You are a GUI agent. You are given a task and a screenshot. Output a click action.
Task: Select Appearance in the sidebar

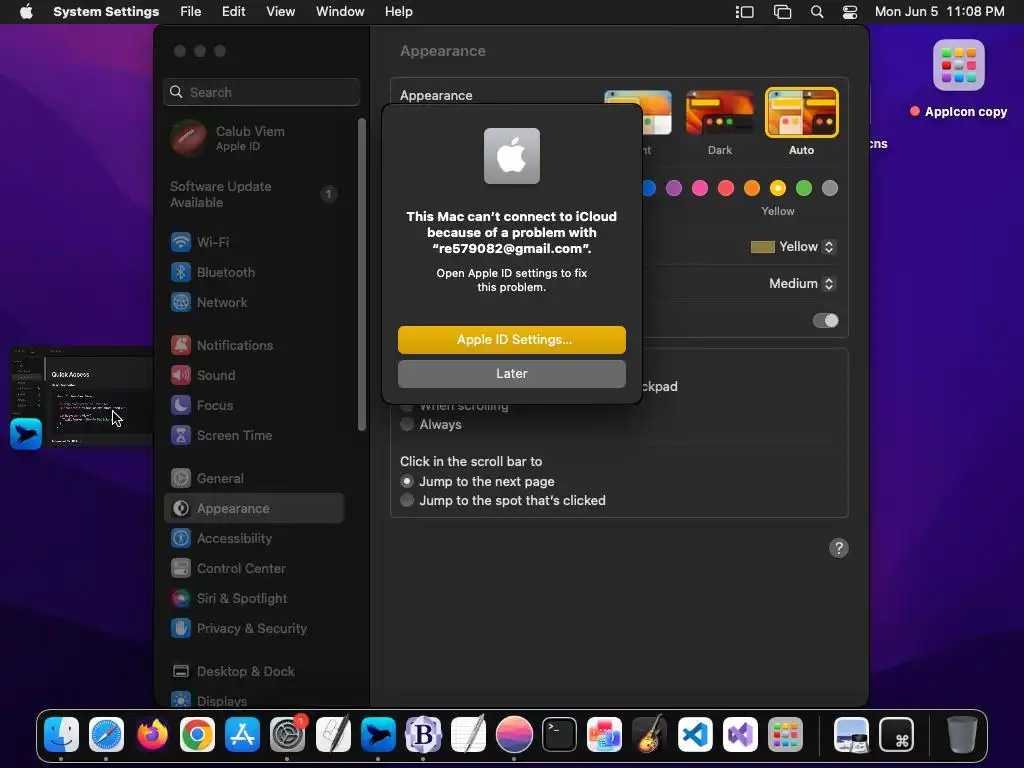click(253, 509)
